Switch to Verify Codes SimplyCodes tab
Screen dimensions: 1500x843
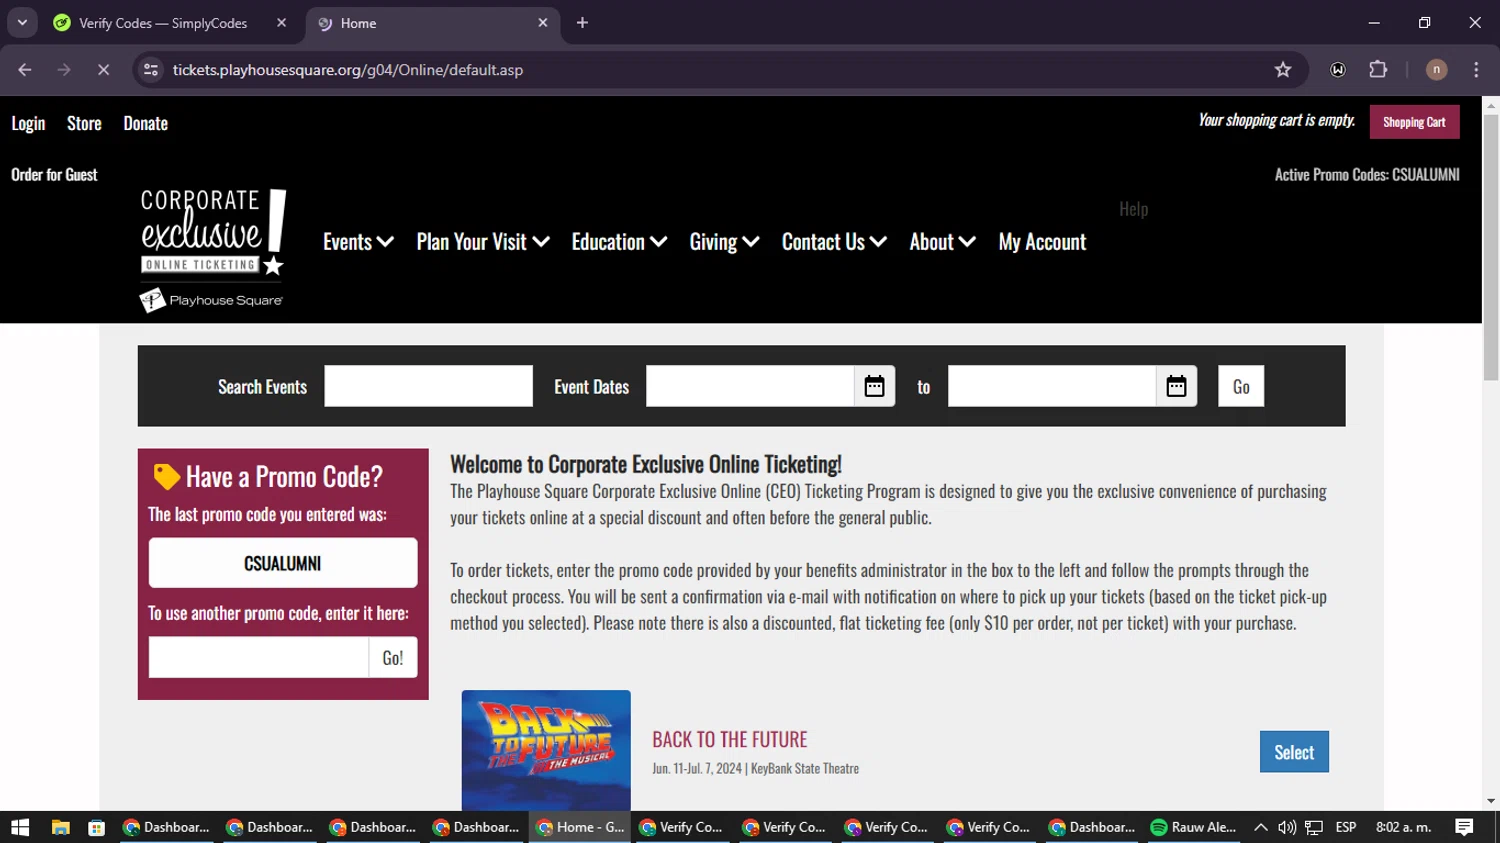(x=170, y=23)
